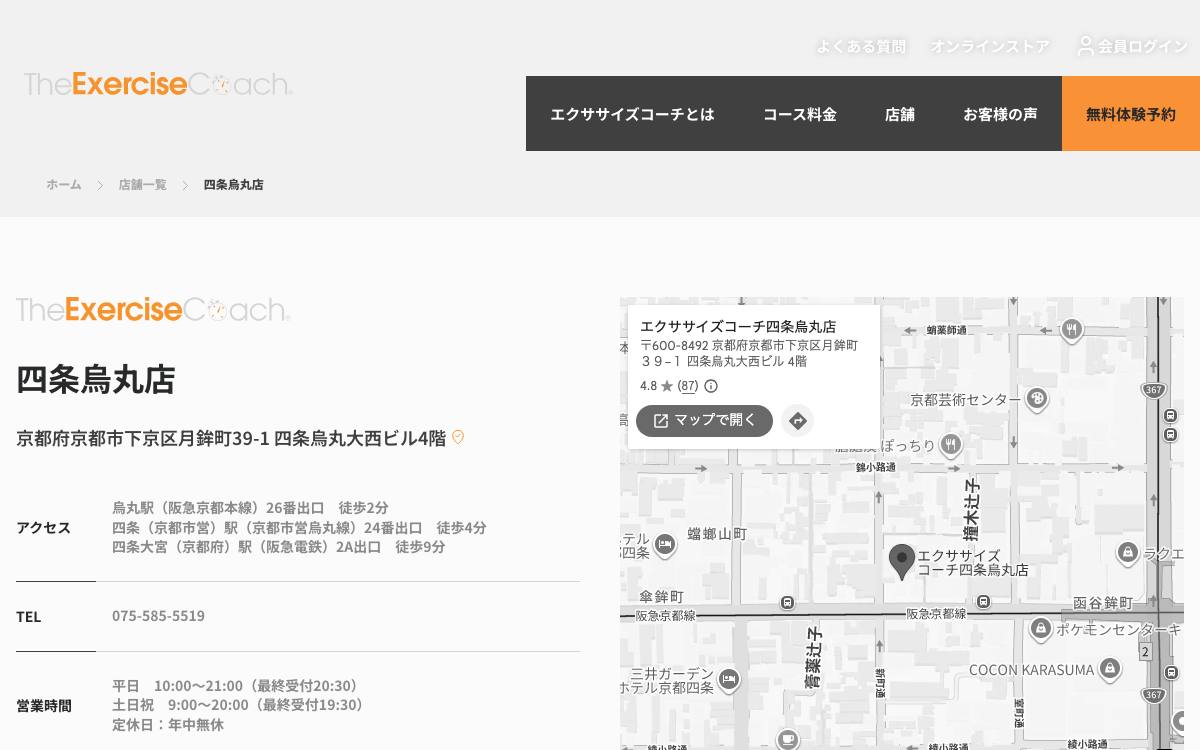Click 四条烏丸店 breadcrumb text

(233, 185)
